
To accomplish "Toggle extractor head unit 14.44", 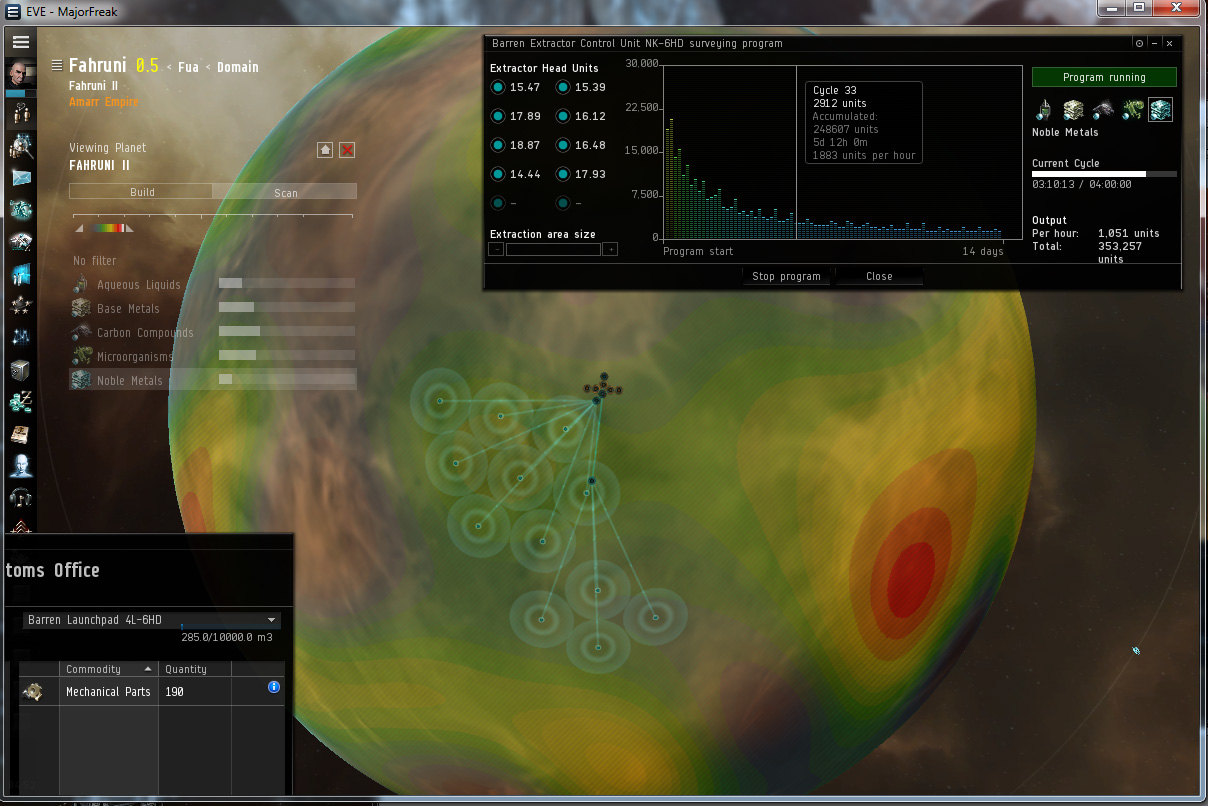I will coord(498,175).
